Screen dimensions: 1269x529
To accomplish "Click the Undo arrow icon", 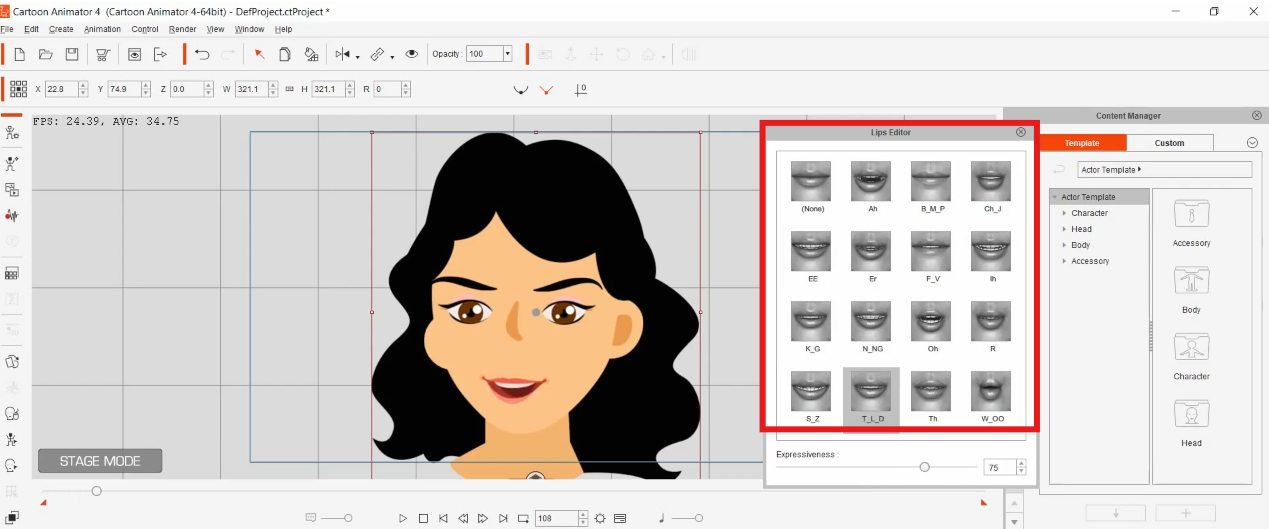I will coord(202,54).
